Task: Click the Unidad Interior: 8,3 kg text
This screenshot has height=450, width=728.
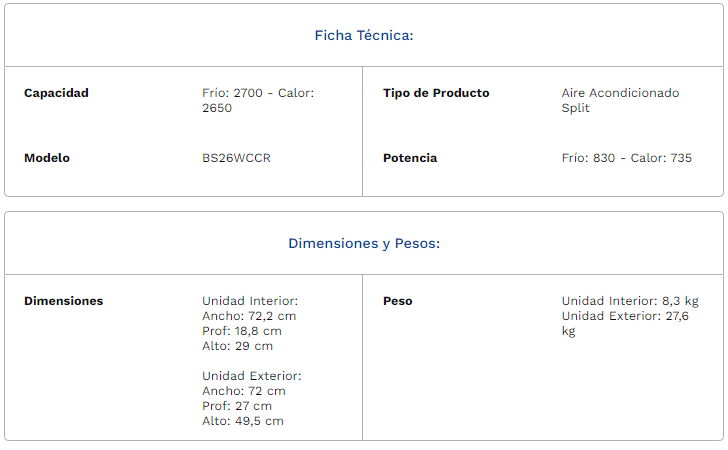Action: (630, 301)
